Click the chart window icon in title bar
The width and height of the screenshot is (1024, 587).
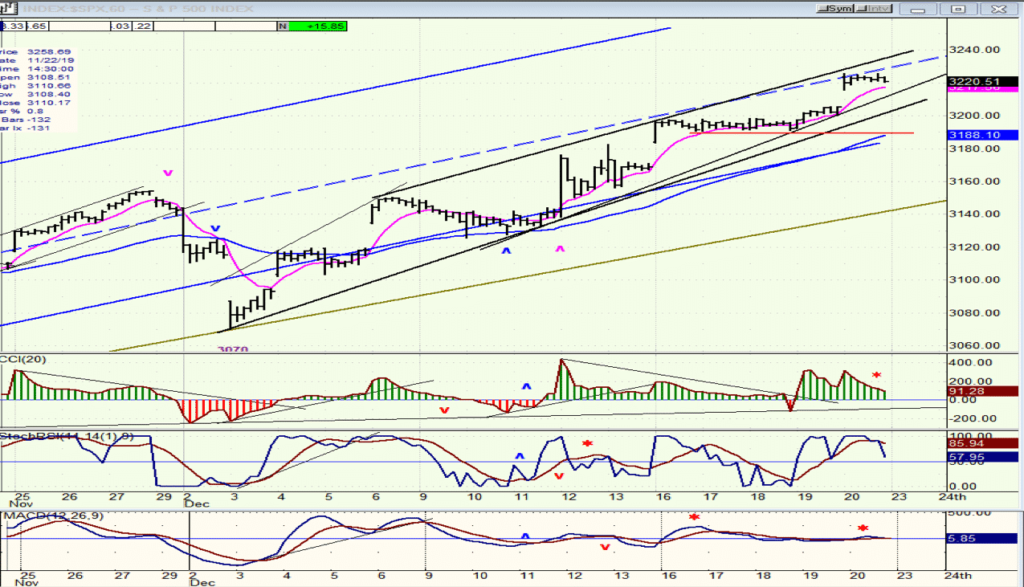click(8, 8)
